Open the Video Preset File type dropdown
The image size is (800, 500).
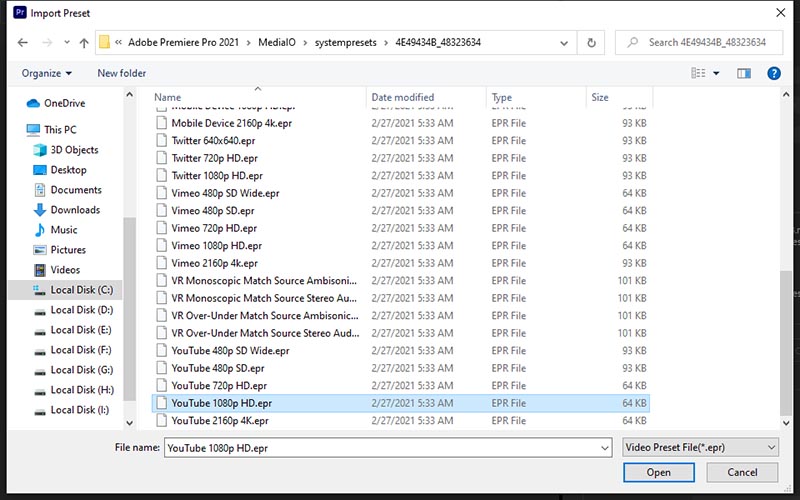click(x=701, y=447)
